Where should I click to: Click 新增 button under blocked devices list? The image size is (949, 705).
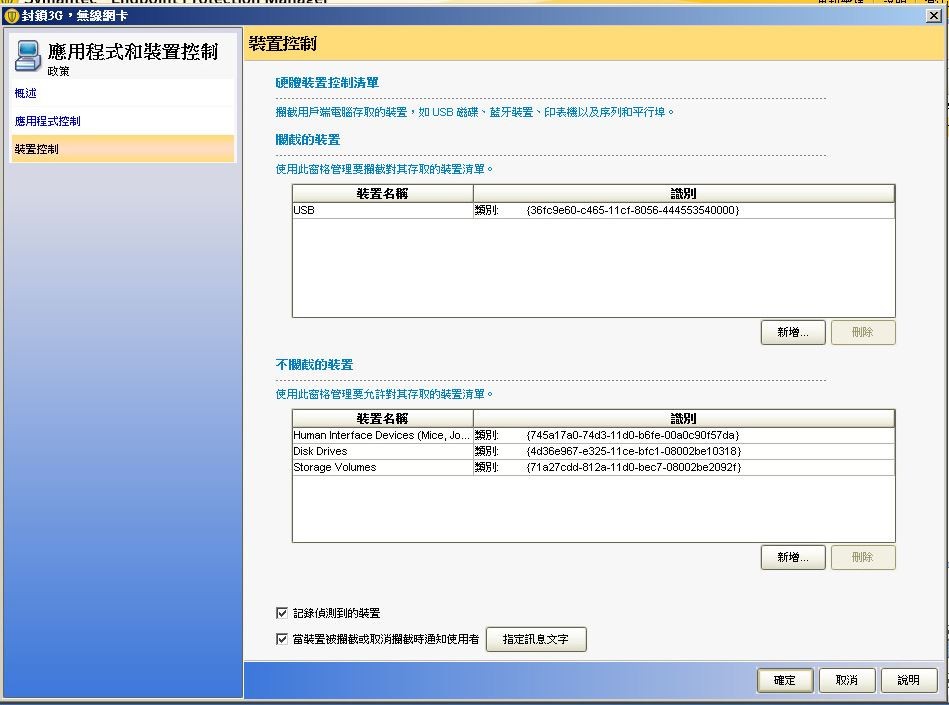(793, 332)
